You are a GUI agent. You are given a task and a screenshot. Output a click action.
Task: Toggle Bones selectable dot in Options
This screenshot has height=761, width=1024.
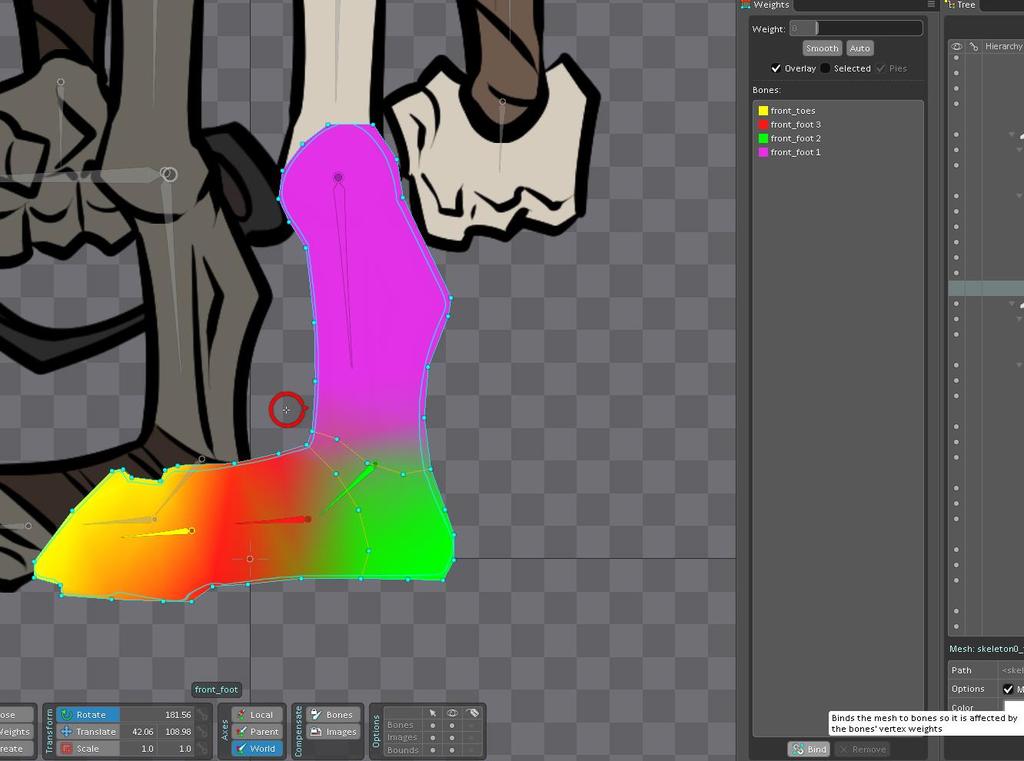coord(432,725)
